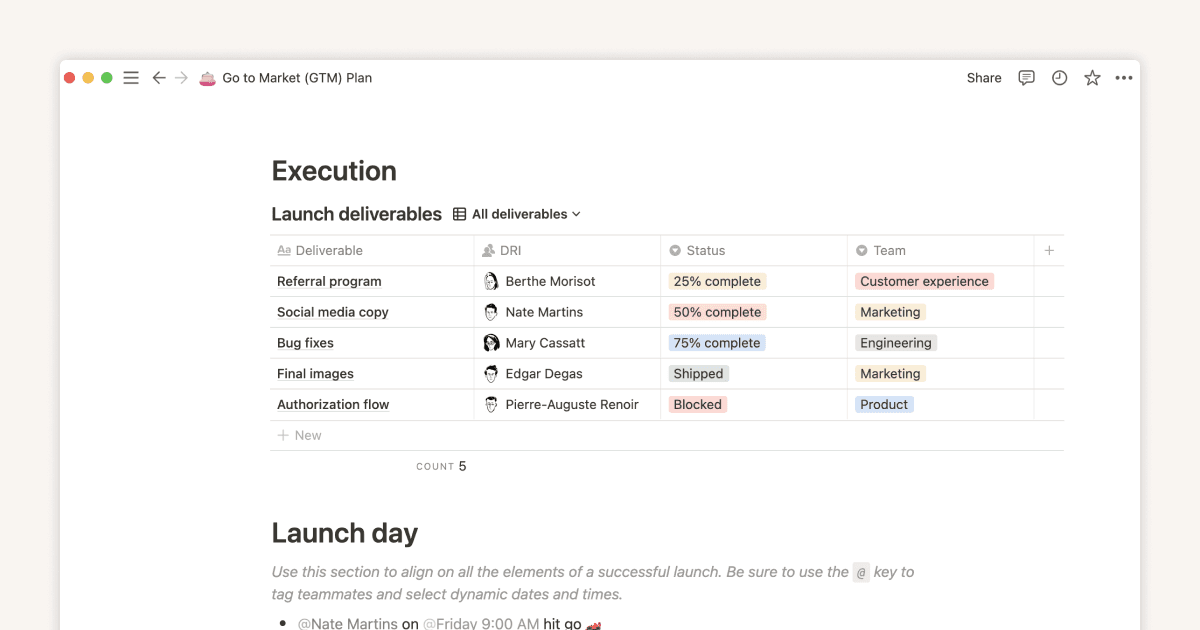Open the comments panel with the speech bubble icon

point(1026,77)
